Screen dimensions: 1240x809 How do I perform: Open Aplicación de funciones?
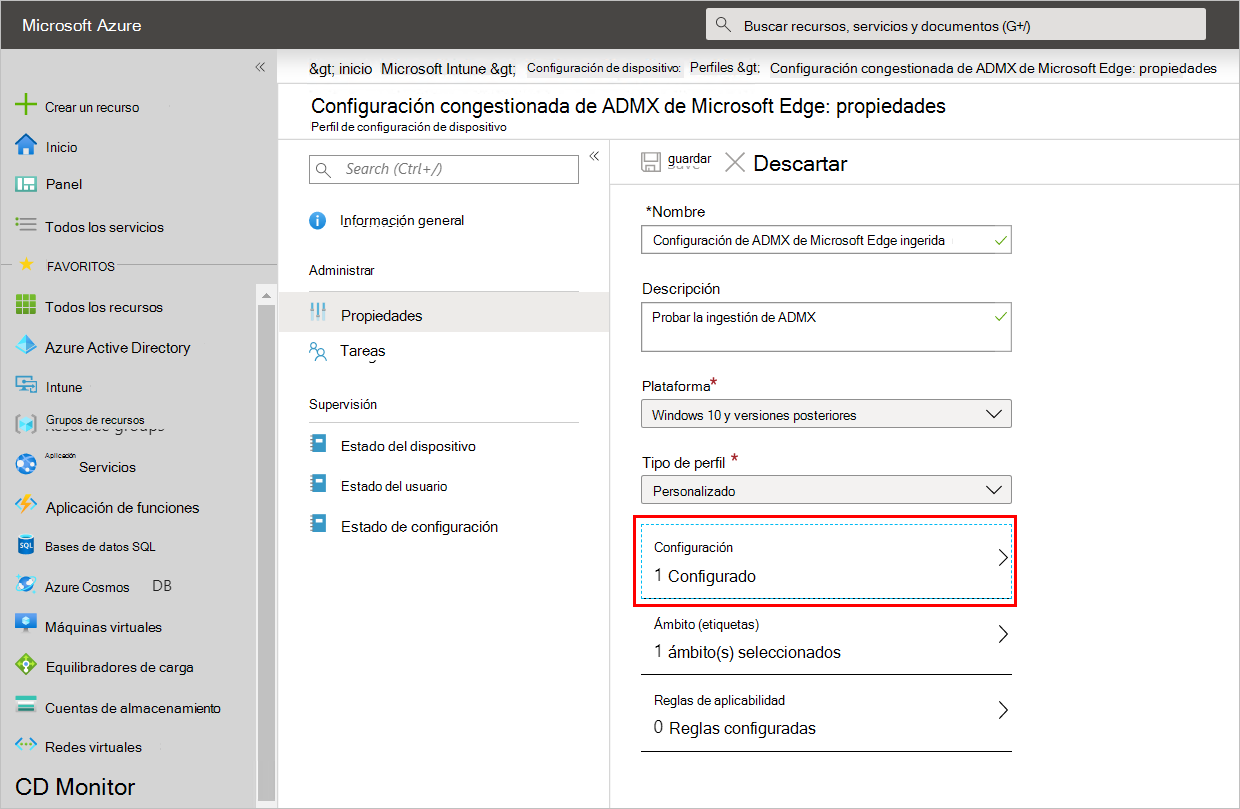128,507
